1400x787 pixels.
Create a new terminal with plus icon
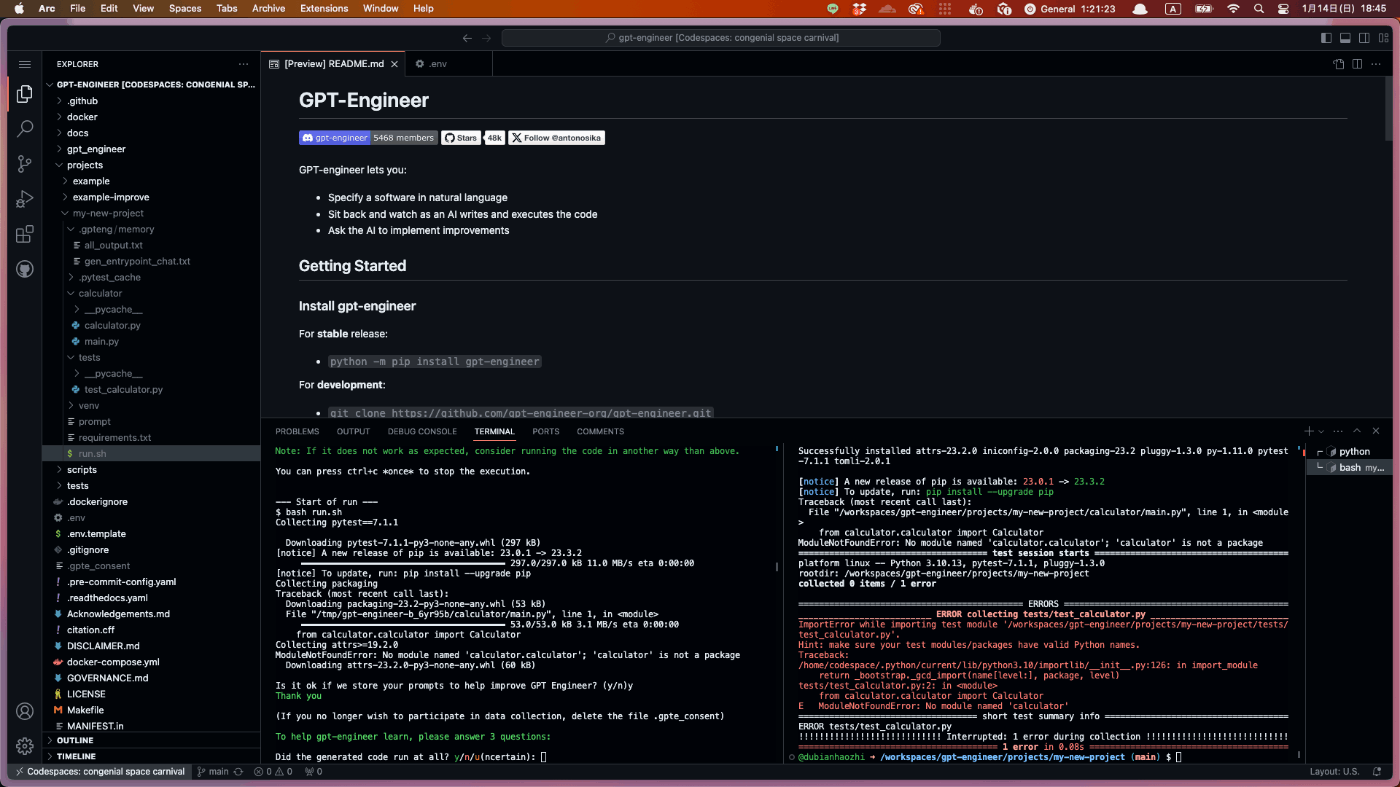click(1308, 431)
